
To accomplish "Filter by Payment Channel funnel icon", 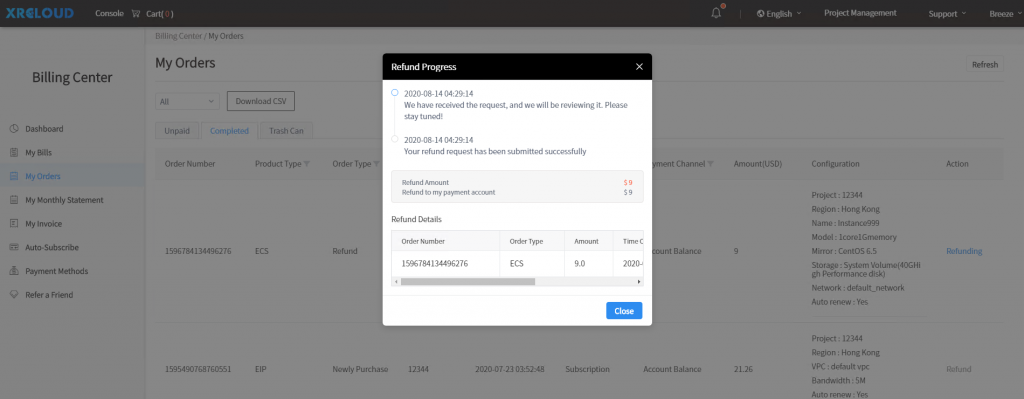I will click(x=711, y=164).
